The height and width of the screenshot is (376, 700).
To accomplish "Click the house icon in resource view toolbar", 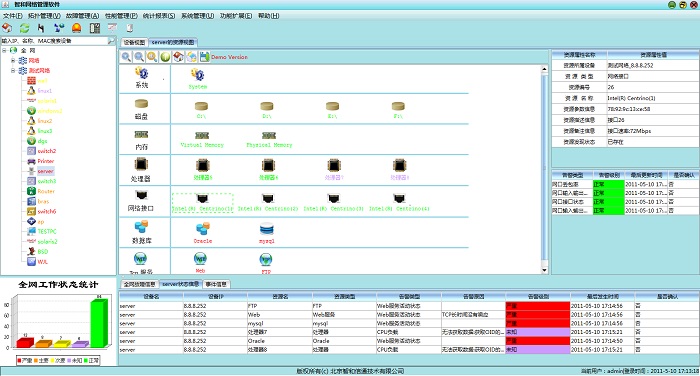I will (x=178, y=57).
